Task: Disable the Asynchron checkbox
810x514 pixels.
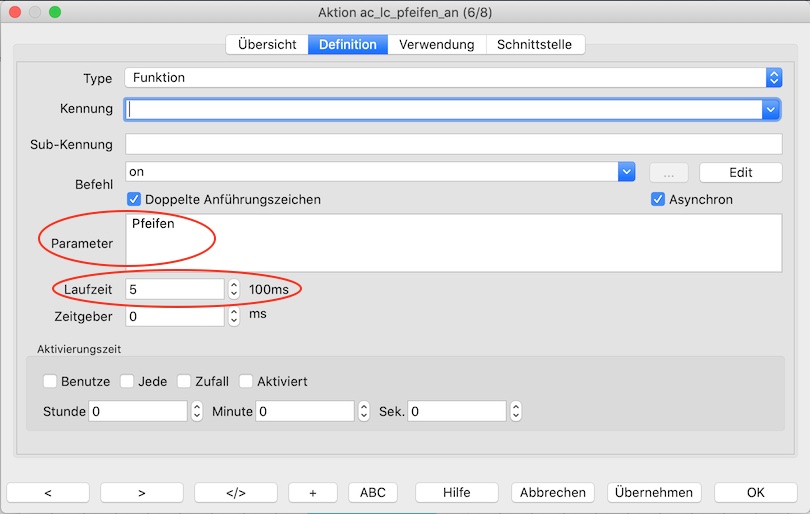Action: (657, 199)
